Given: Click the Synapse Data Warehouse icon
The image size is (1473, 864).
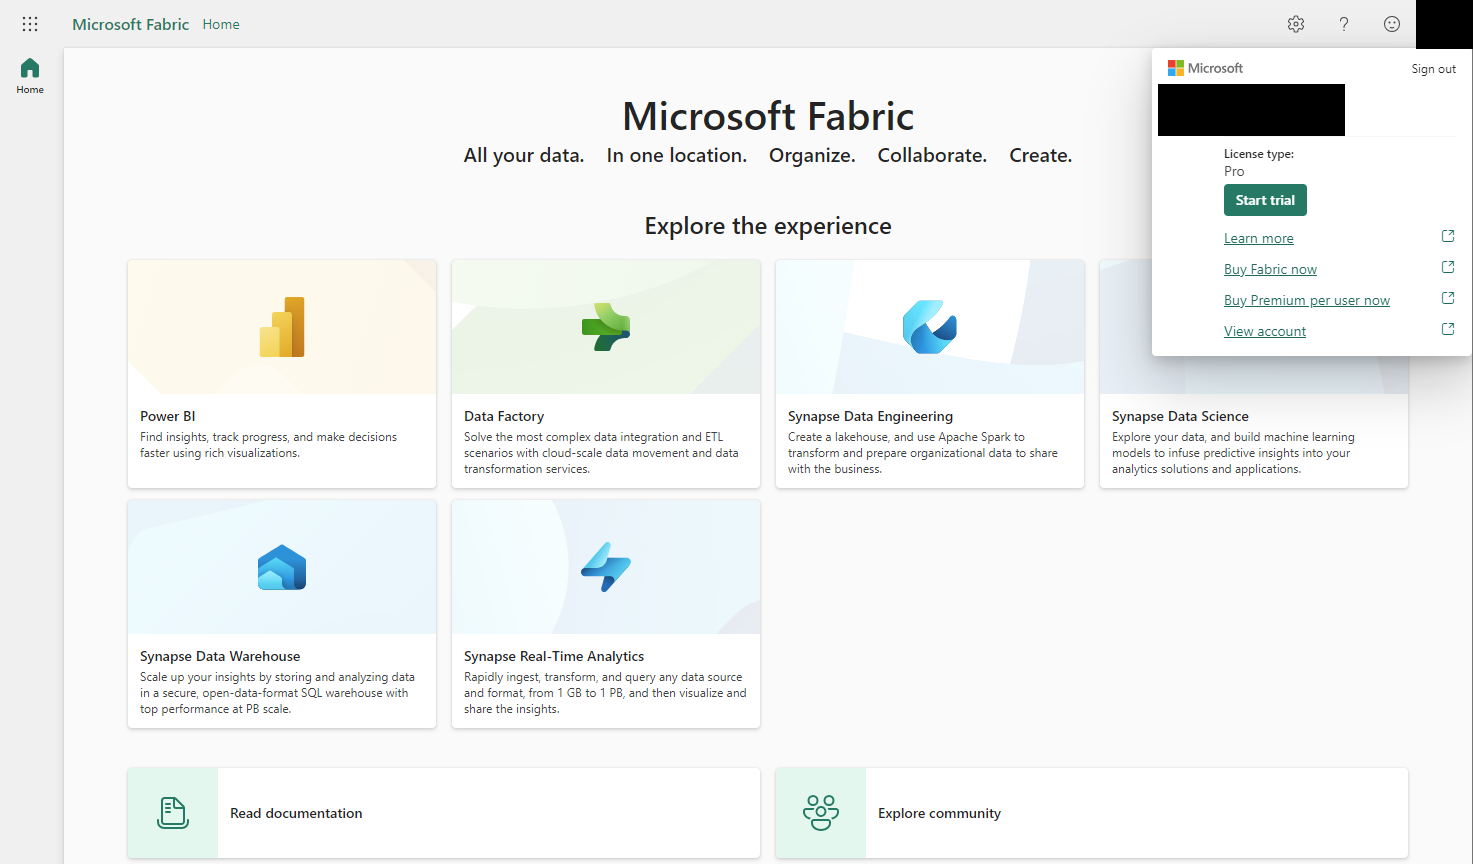Looking at the screenshot, I should (281, 566).
